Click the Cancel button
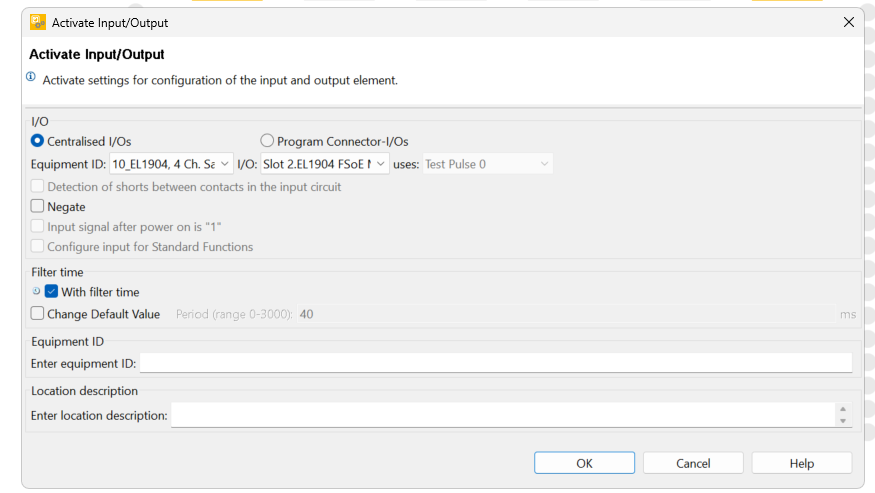875x493 pixels. point(693,463)
